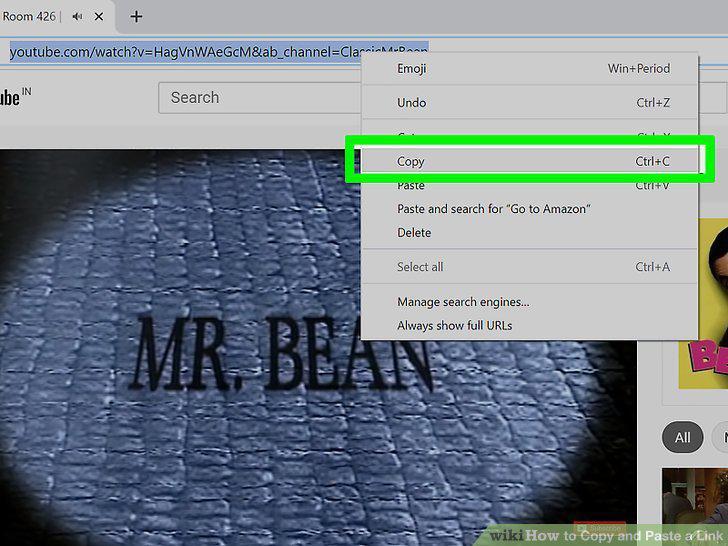Image resolution: width=728 pixels, height=546 pixels.
Task: Click the Mr. Bean video player
Action: [x=318, y=347]
